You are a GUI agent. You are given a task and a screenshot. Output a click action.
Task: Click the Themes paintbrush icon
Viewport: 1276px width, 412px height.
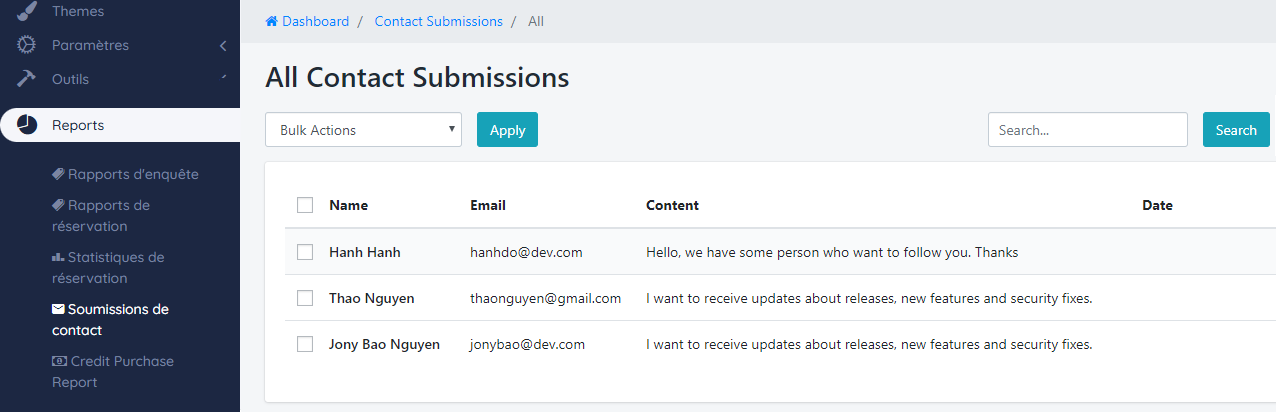point(27,11)
